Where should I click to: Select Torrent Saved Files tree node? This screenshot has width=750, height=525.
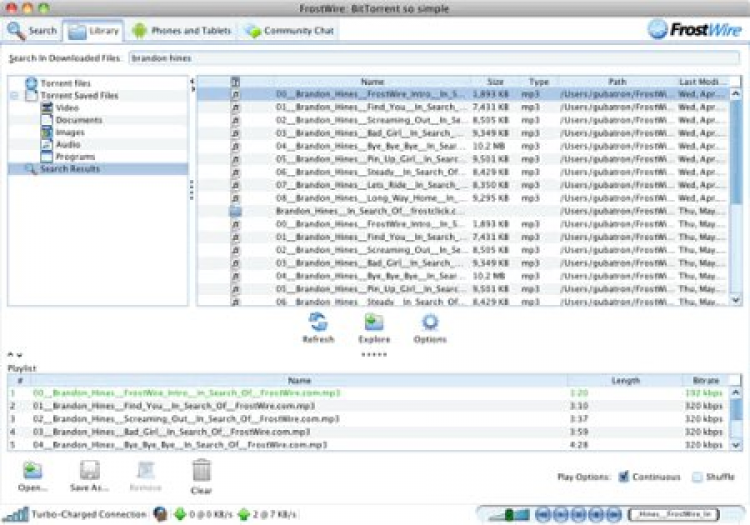[x=79, y=96]
